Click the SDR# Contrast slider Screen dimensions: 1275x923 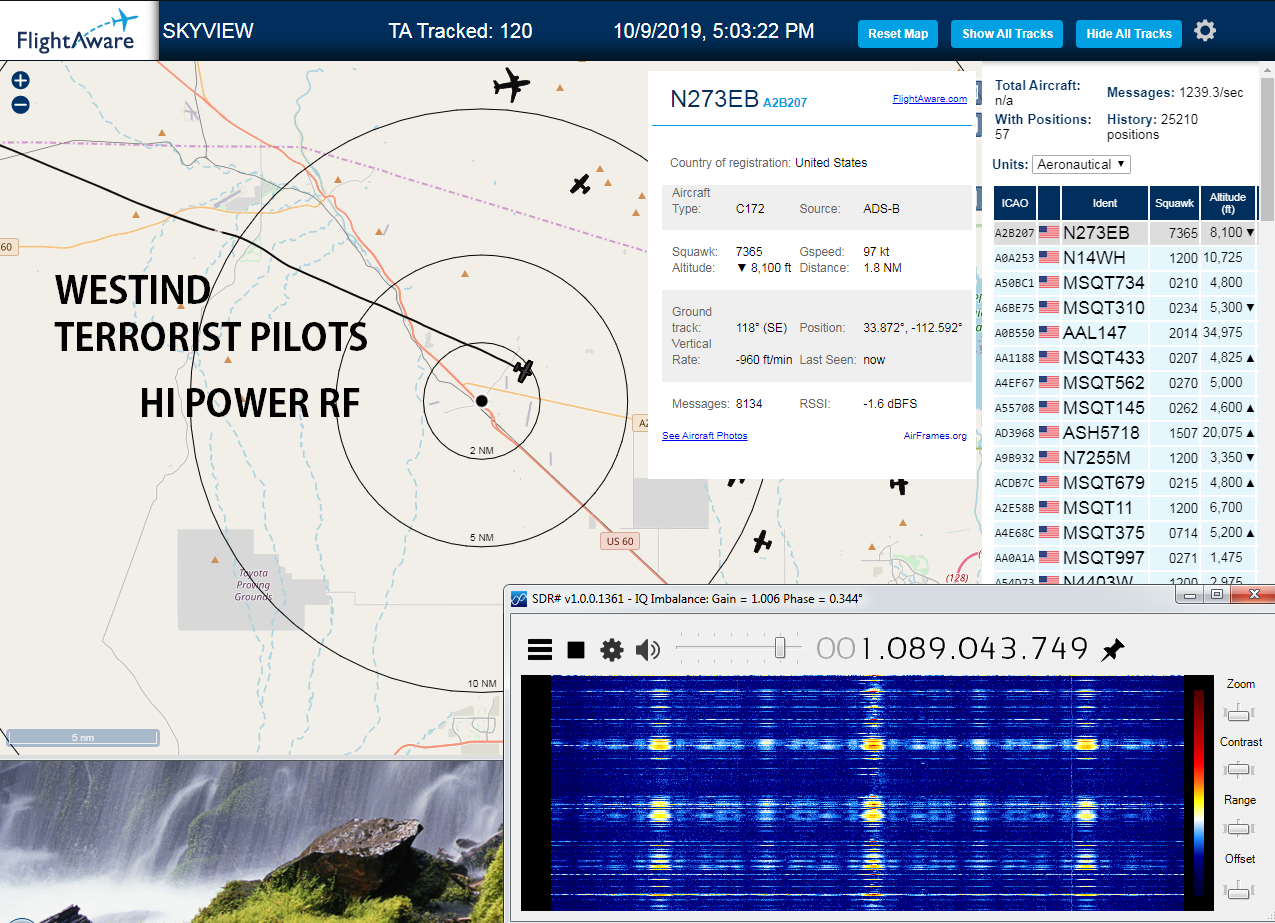[x=1239, y=769]
